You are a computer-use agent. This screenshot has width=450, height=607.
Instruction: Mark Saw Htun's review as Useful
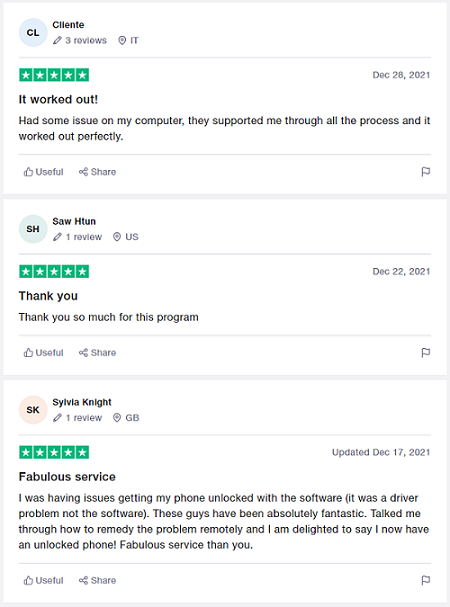(43, 352)
